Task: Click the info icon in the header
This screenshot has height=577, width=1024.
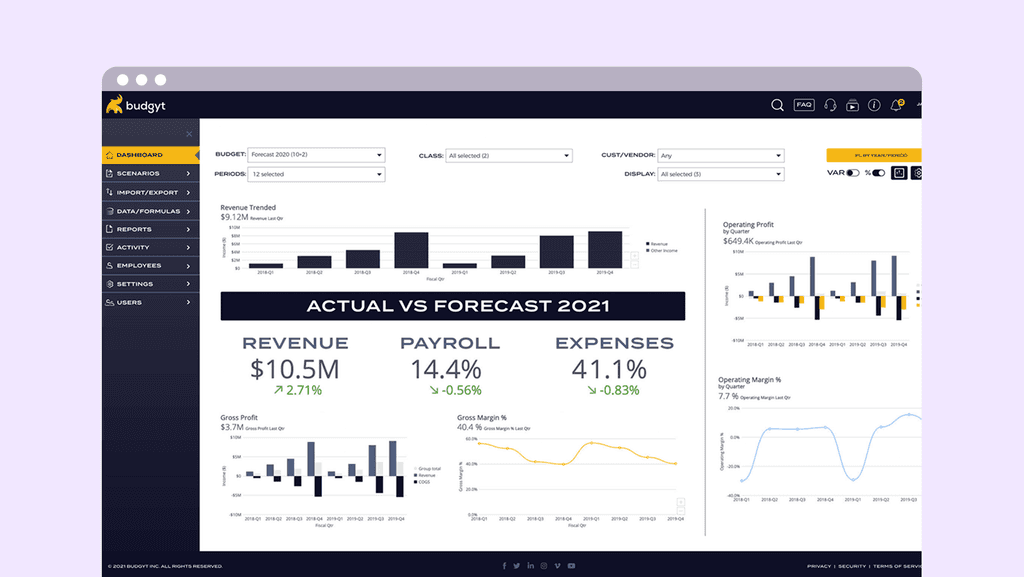Action: click(x=874, y=105)
